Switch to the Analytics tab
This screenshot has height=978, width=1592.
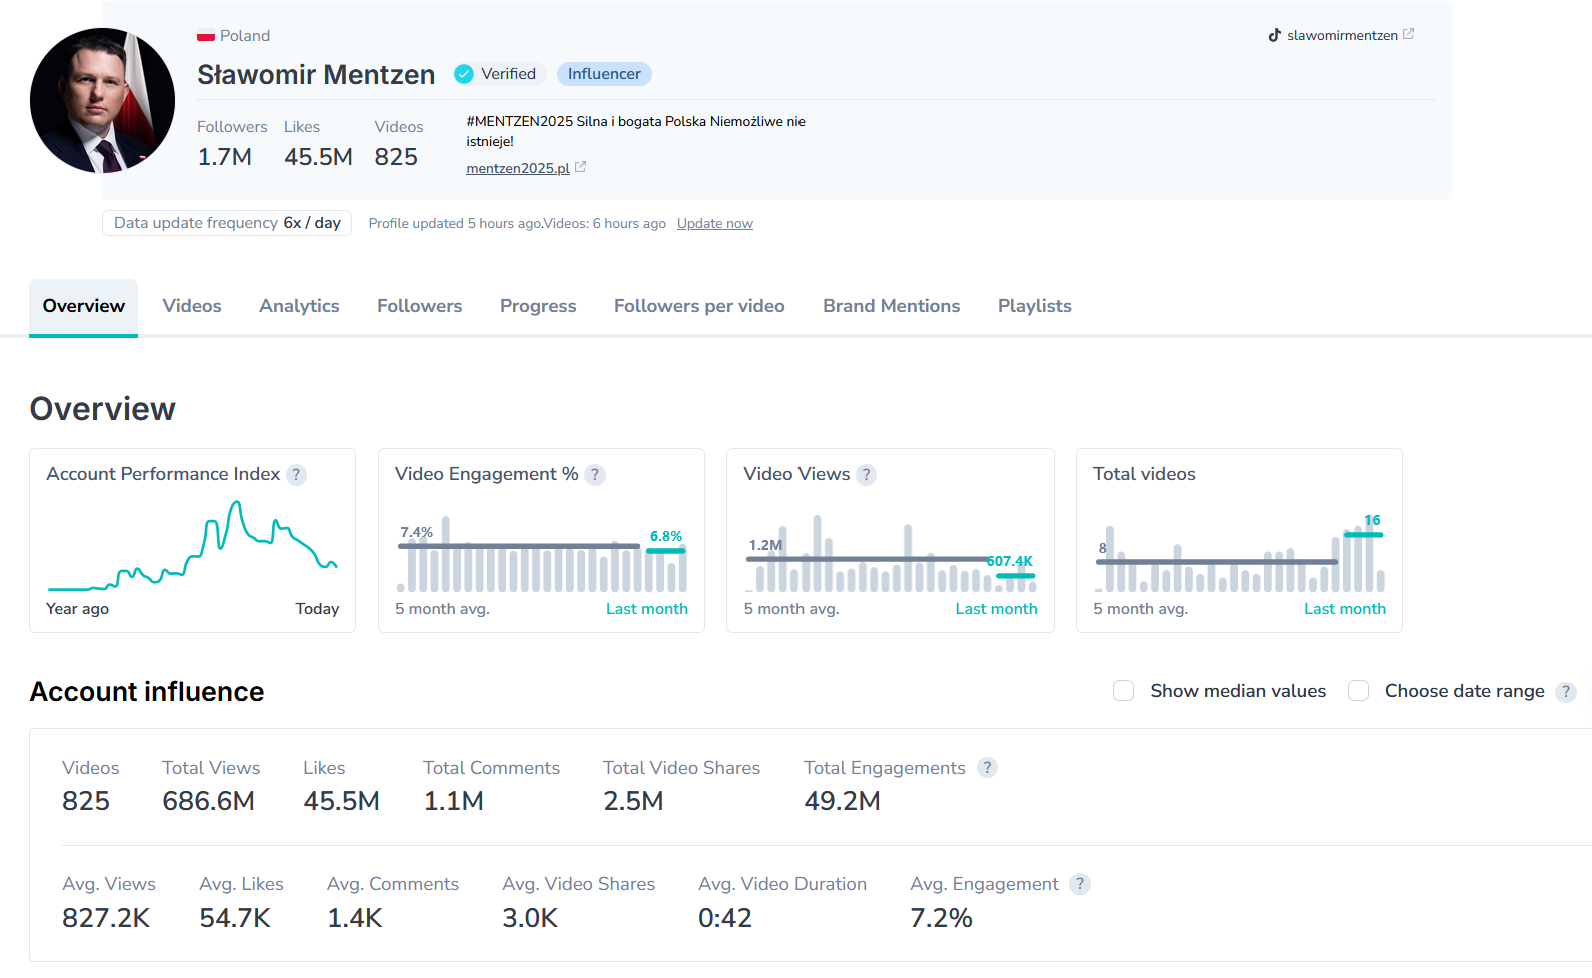(x=299, y=306)
